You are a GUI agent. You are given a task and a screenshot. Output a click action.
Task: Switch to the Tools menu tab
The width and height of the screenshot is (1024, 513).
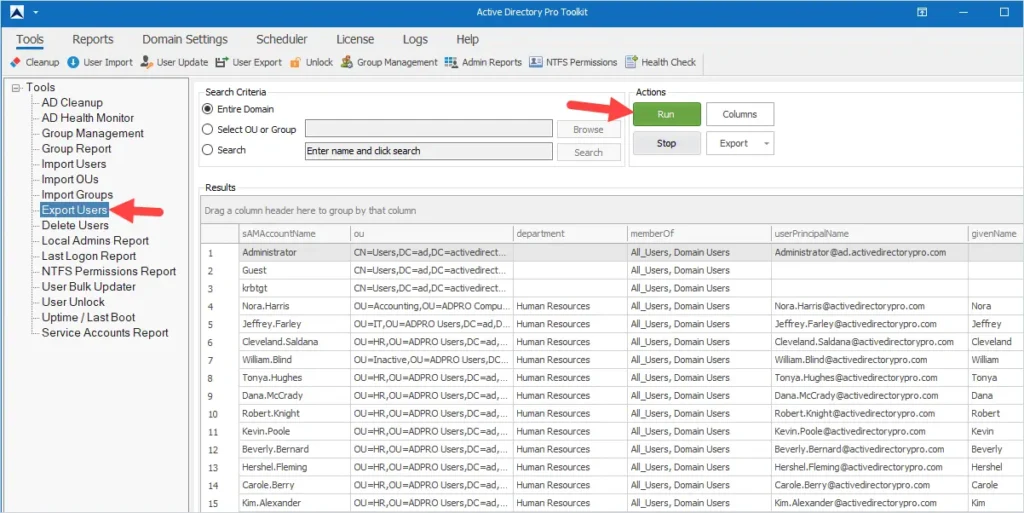click(x=30, y=39)
